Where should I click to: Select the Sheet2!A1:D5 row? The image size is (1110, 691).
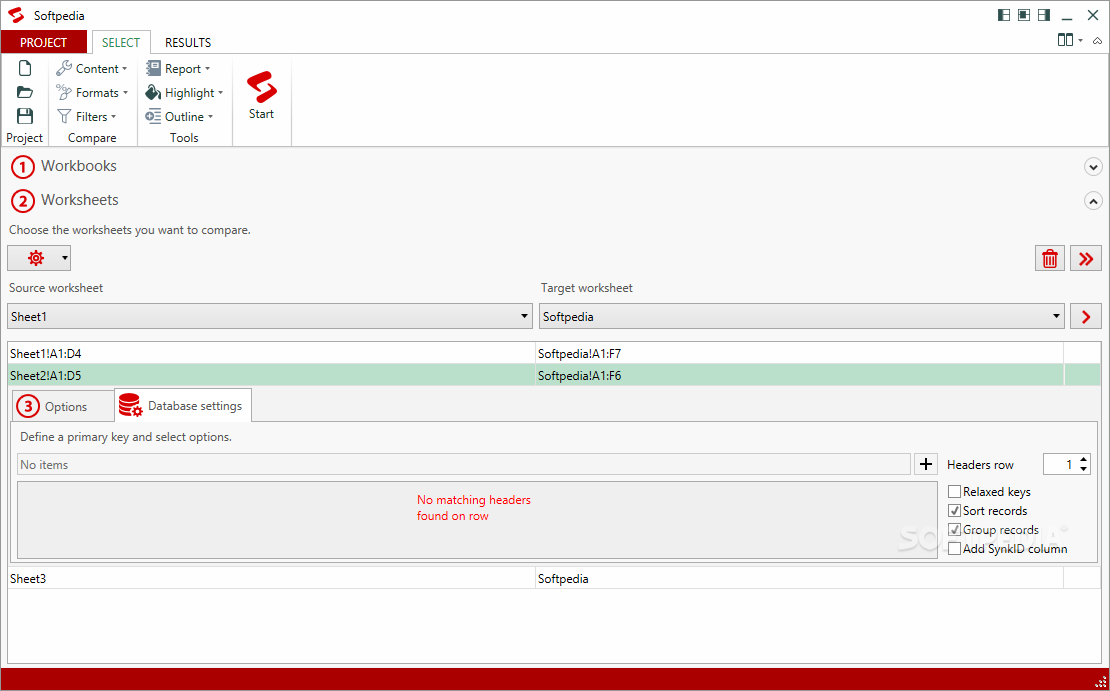click(x=554, y=375)
